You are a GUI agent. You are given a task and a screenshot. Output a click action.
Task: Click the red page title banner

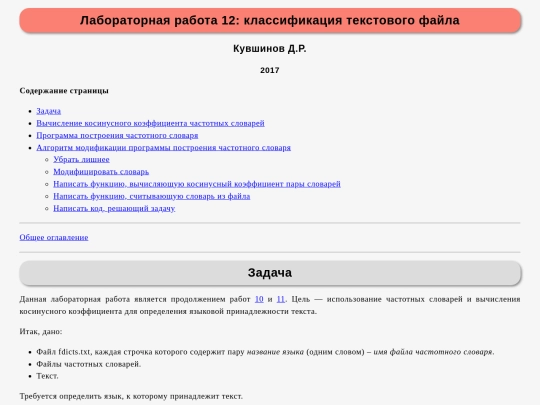(270, 20)
